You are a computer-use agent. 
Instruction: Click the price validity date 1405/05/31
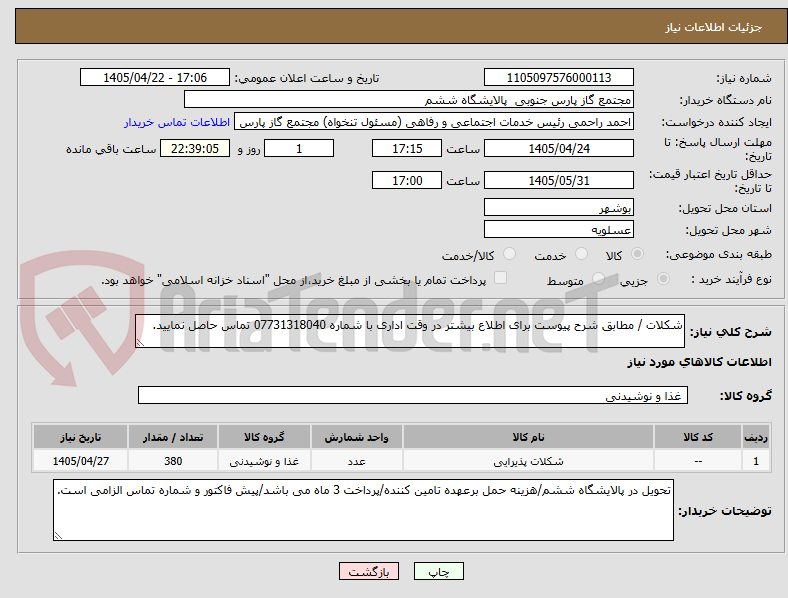tap(558, 180)
